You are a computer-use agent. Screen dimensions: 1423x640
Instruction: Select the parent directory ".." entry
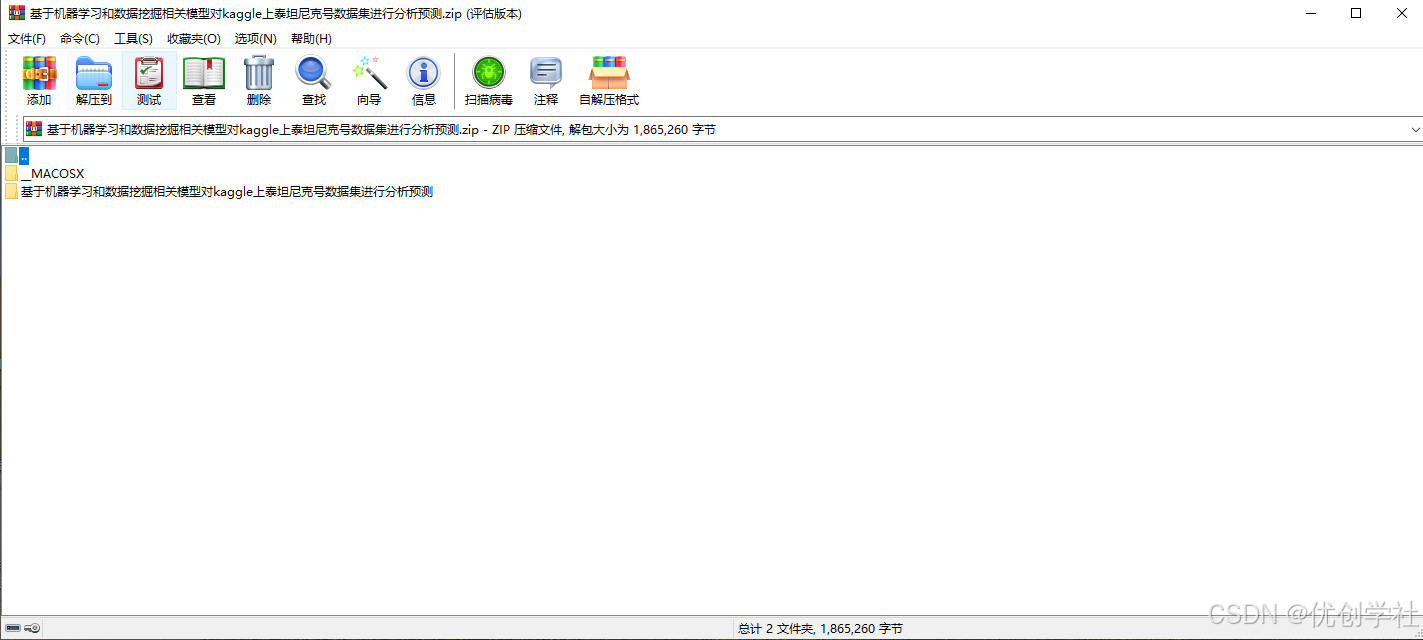(x=17, y=155)
